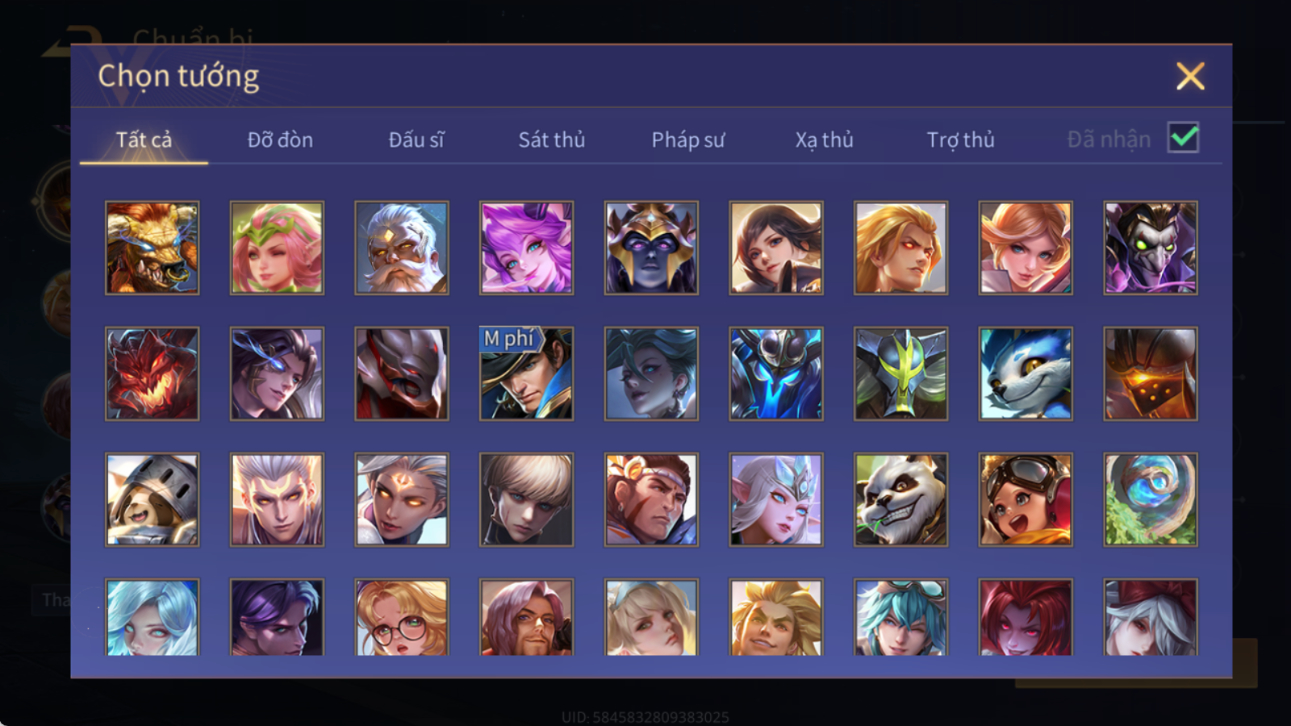Pick the blue armored robot hero
Screen dimensions: 1291x726
pos(776,374)
